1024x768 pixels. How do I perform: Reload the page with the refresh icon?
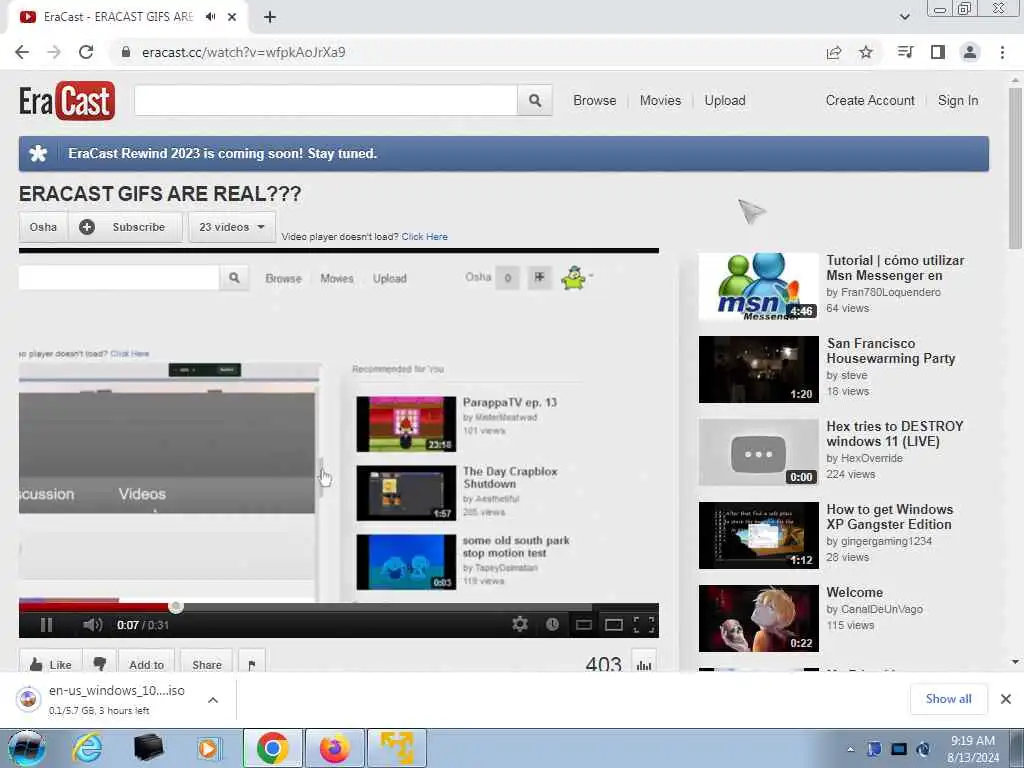(86, 52)
